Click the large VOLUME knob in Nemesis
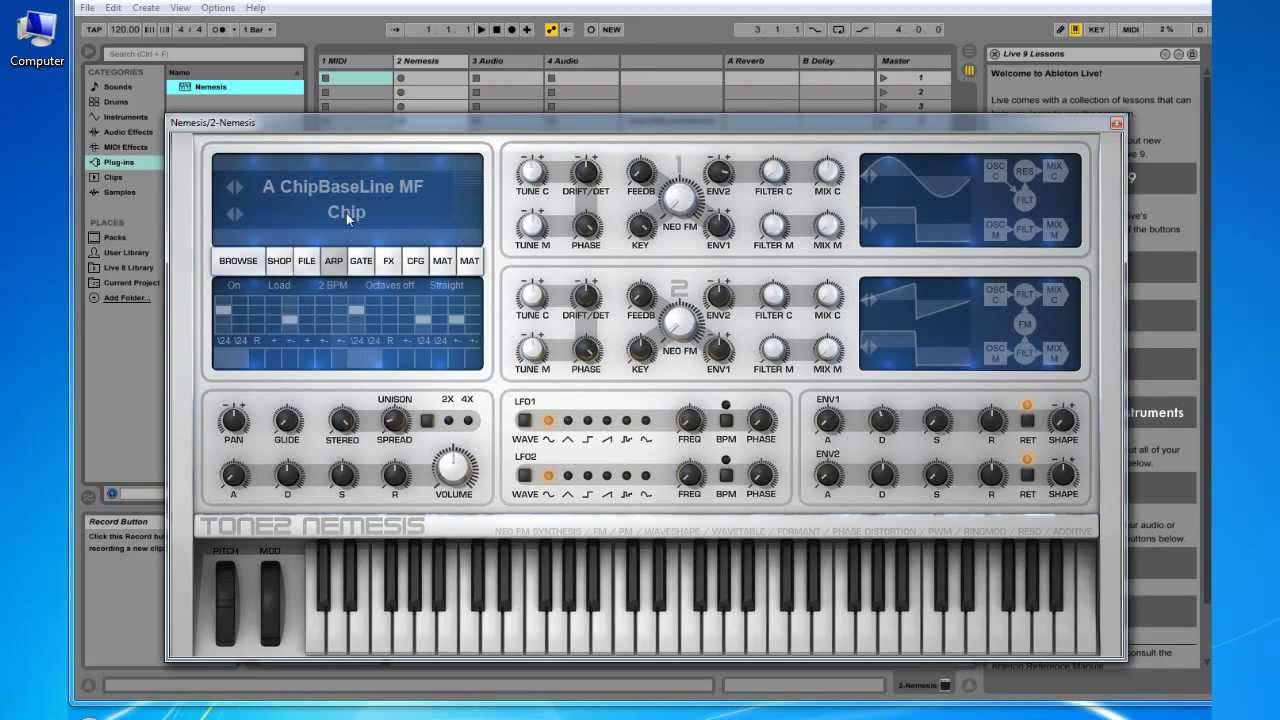Viewport: 1280px width, 720px height. (454, 466)
